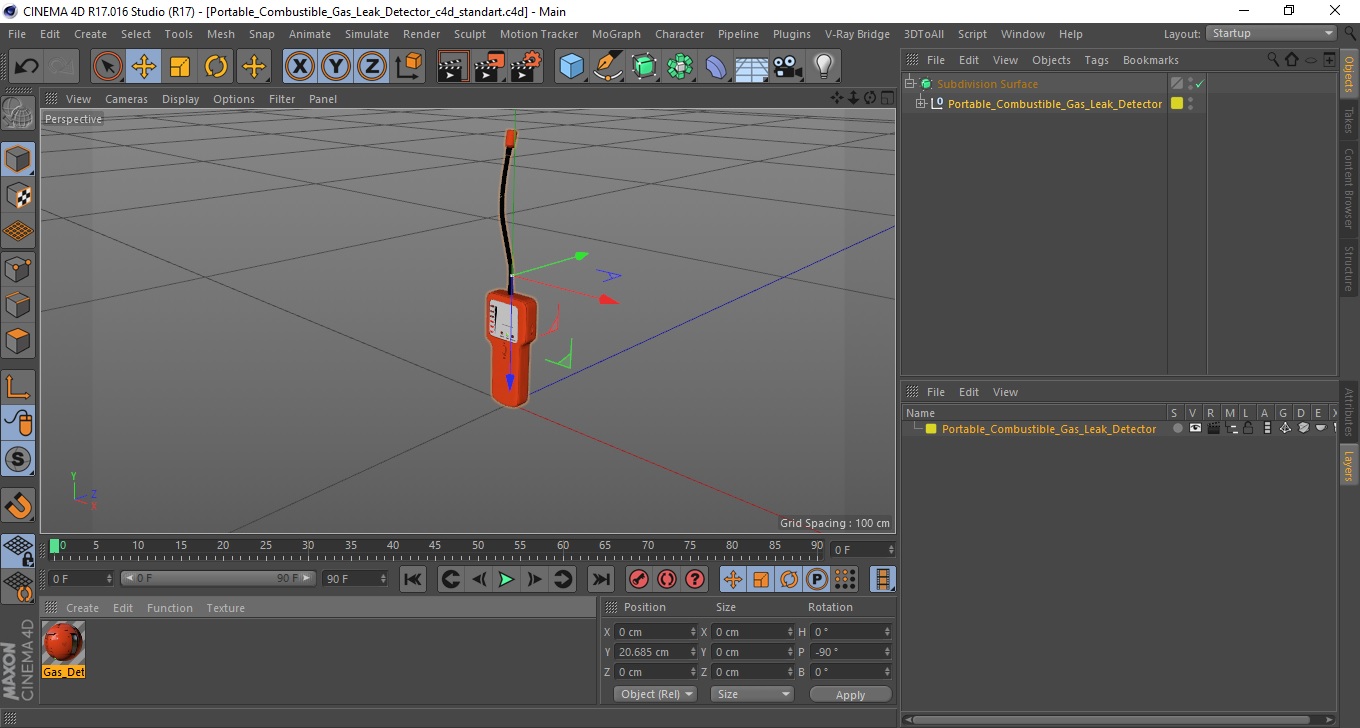Activate the Move tool
This screenshot has height=728, width=1360.
(x=144, y=67)
